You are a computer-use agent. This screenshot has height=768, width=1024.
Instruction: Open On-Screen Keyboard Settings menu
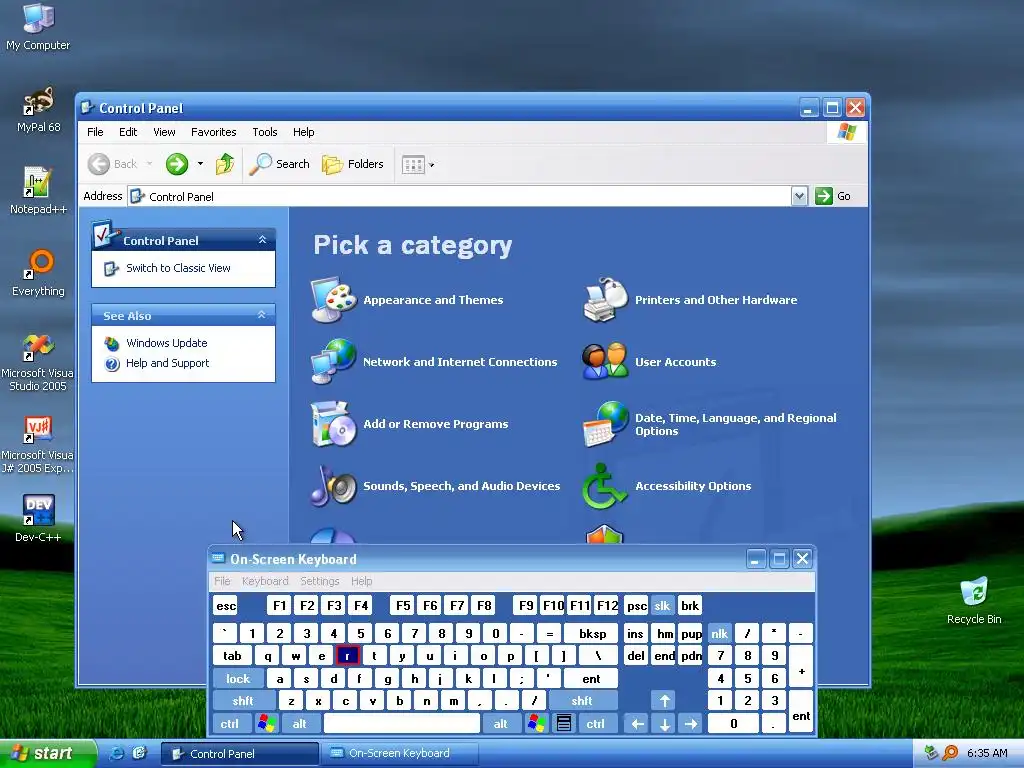pyautogui.click(x=320, y=581)
